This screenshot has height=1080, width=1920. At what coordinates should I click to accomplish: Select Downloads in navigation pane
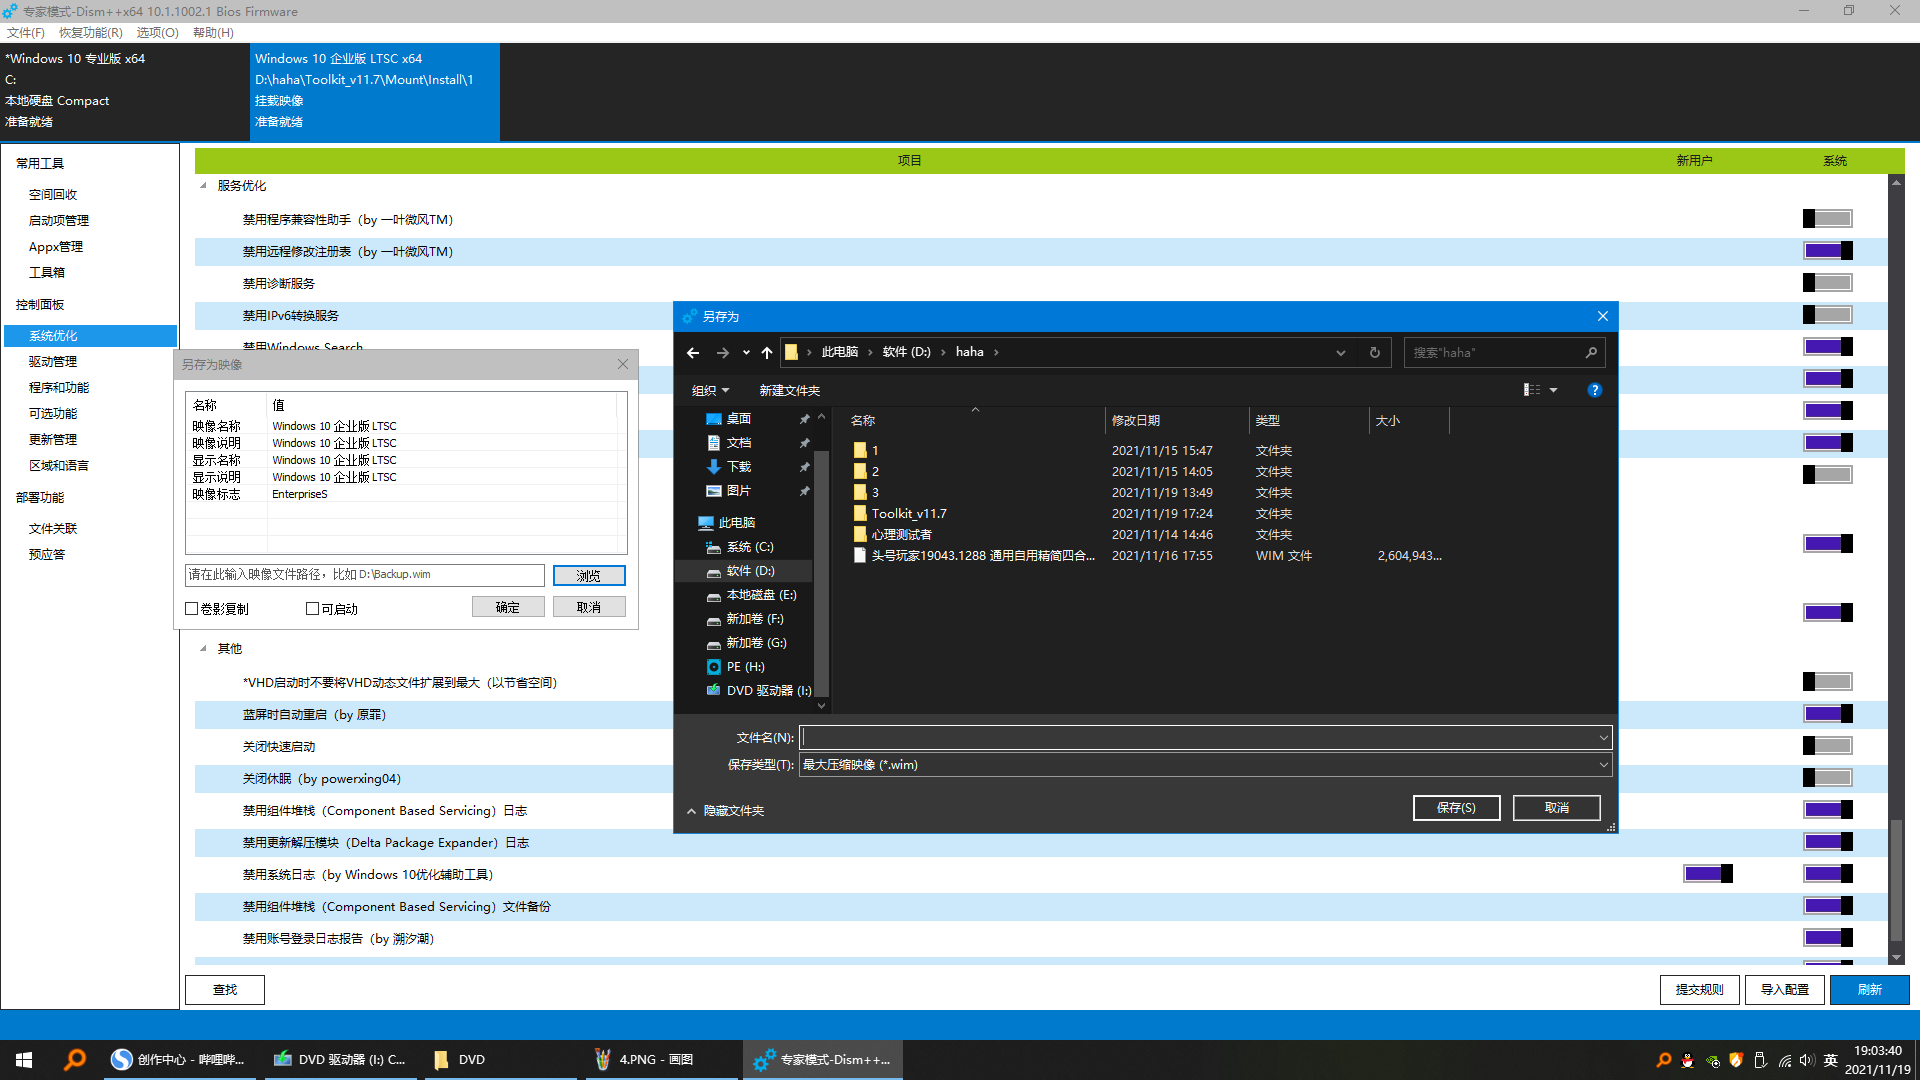pyautogui.click(x=739, y=467)
